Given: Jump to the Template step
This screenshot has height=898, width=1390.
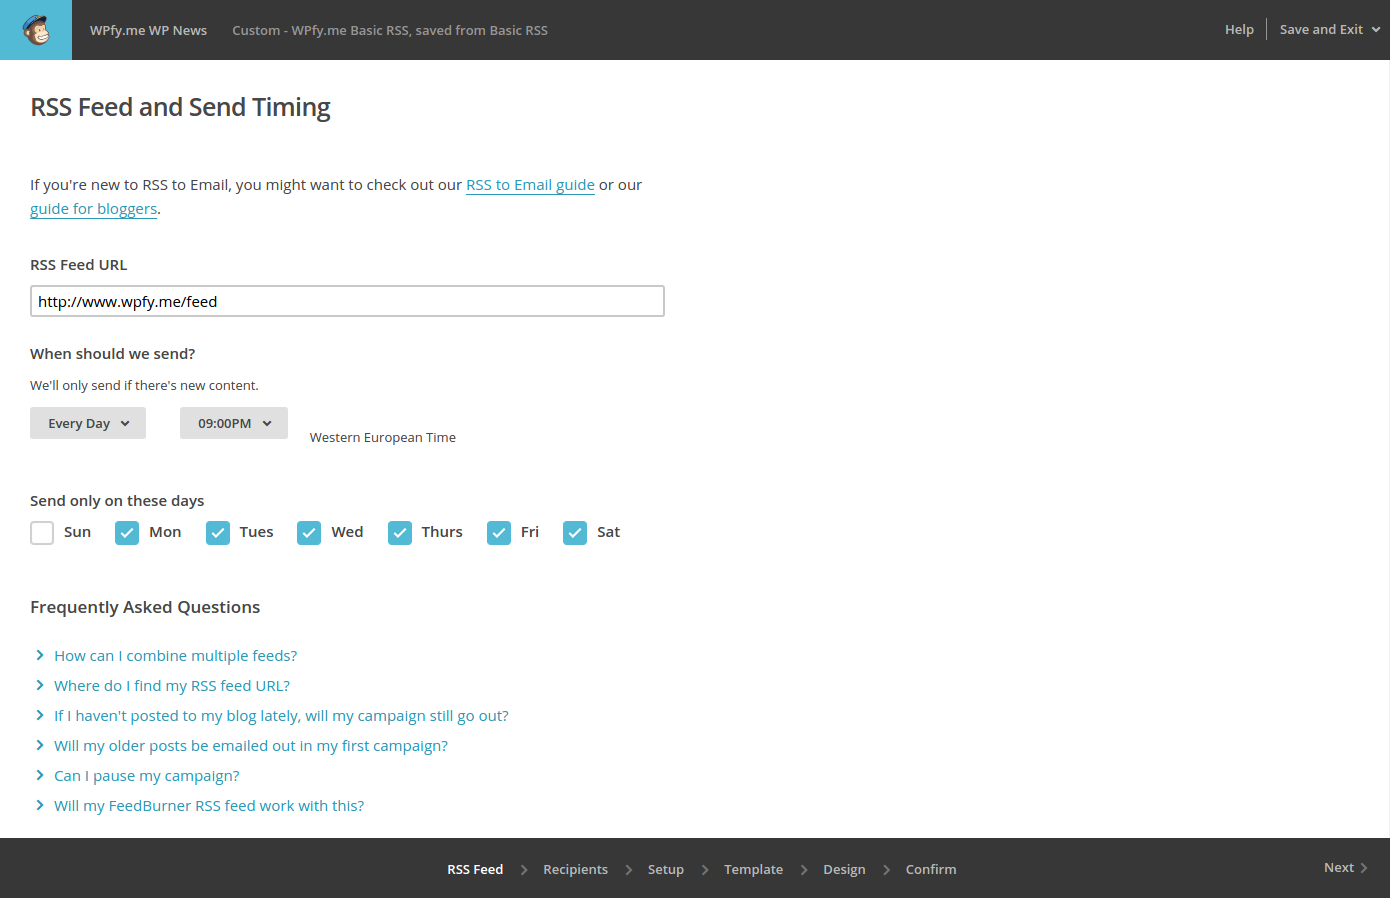Looking at the screenshot, I should click(x=753, y=869).
